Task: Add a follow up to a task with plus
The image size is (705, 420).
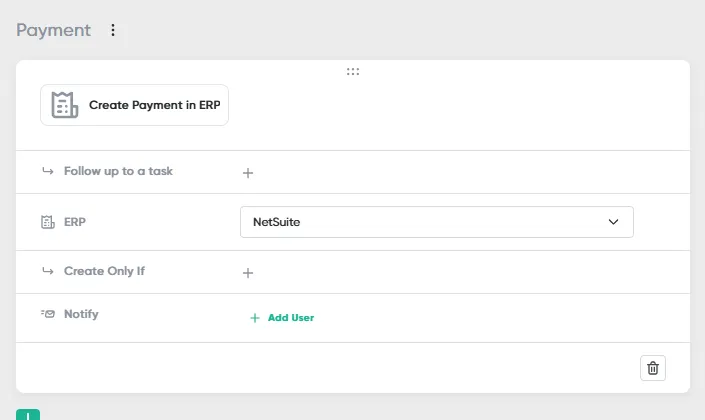Action: tap(248, 173)
